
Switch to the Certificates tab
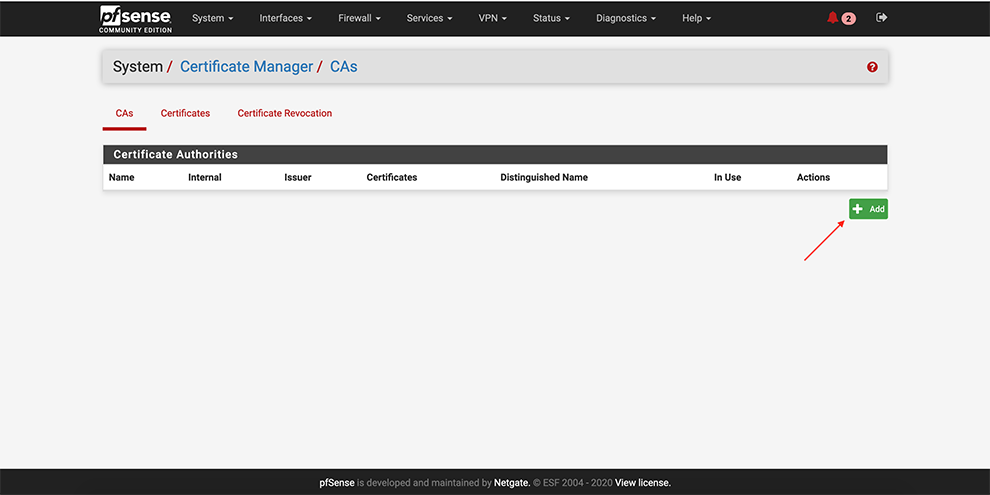click(x=185, y=113)
